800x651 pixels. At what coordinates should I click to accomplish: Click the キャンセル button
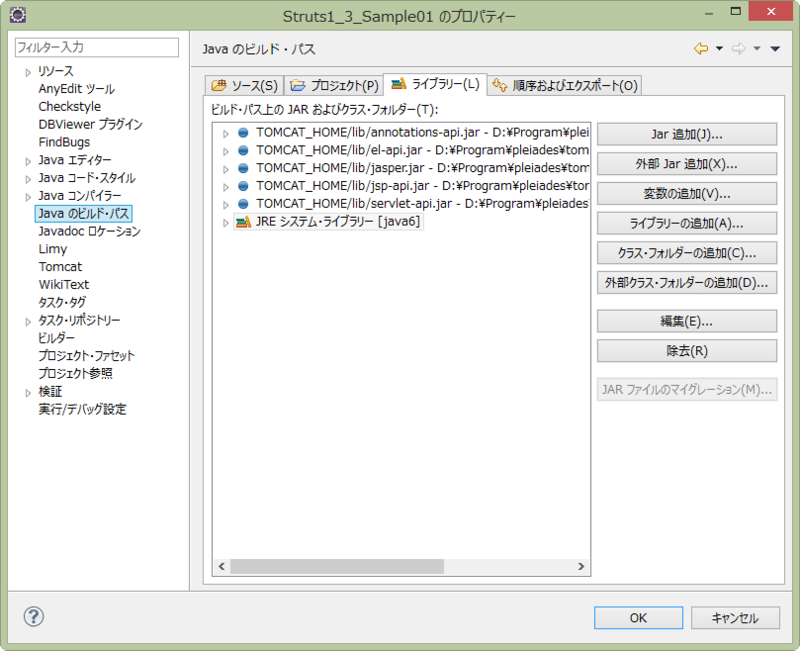coord(735,618)
